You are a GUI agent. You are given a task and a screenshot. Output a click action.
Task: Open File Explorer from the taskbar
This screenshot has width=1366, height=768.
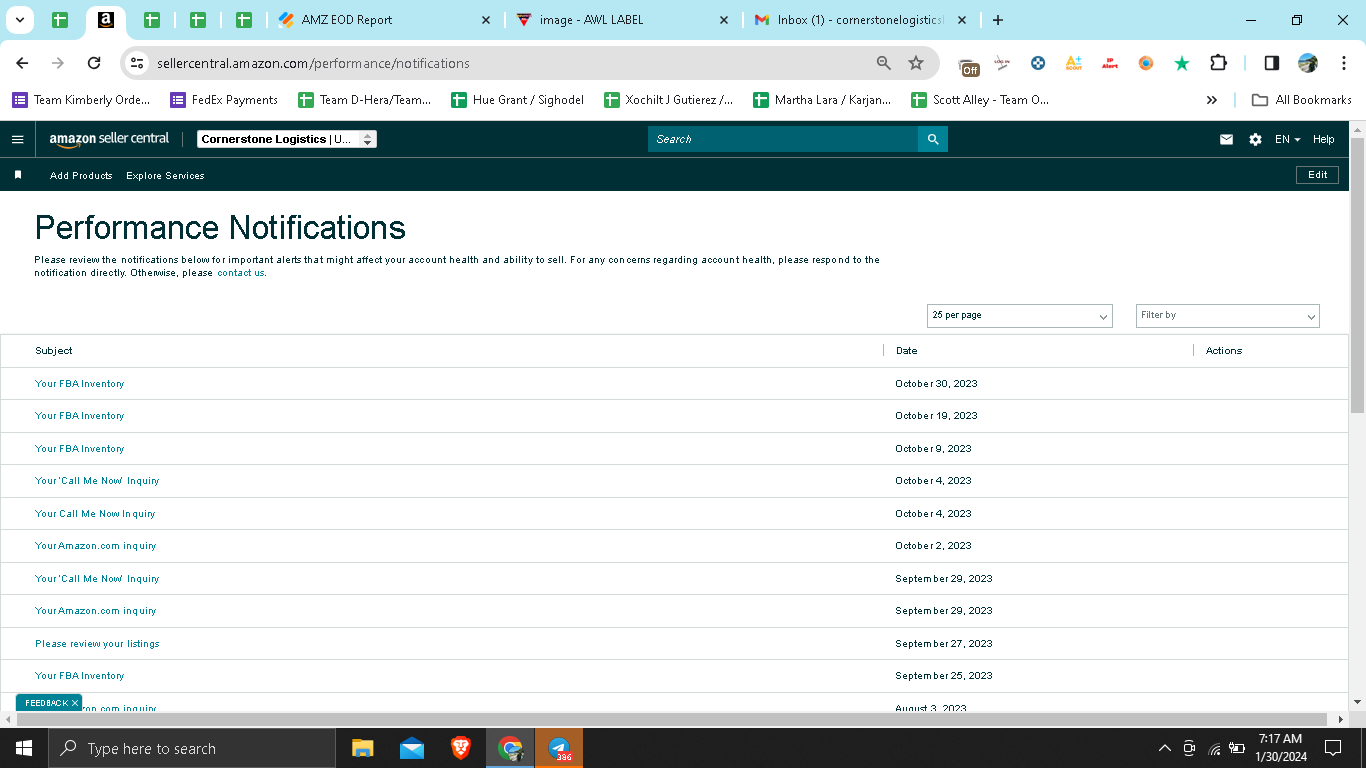point(362,748)
